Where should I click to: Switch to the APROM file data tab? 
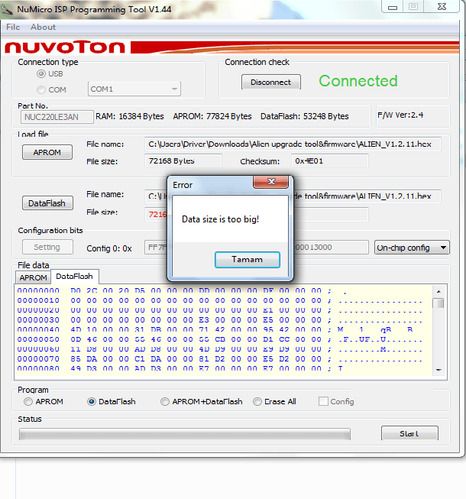coord(33,278)
